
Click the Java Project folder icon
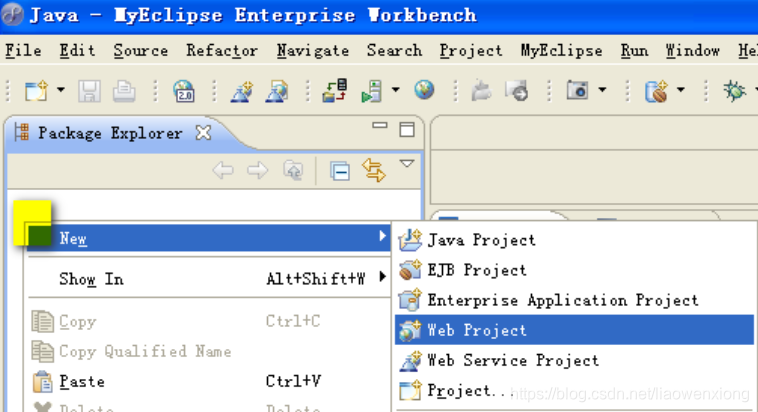click(x=410, y=240)
